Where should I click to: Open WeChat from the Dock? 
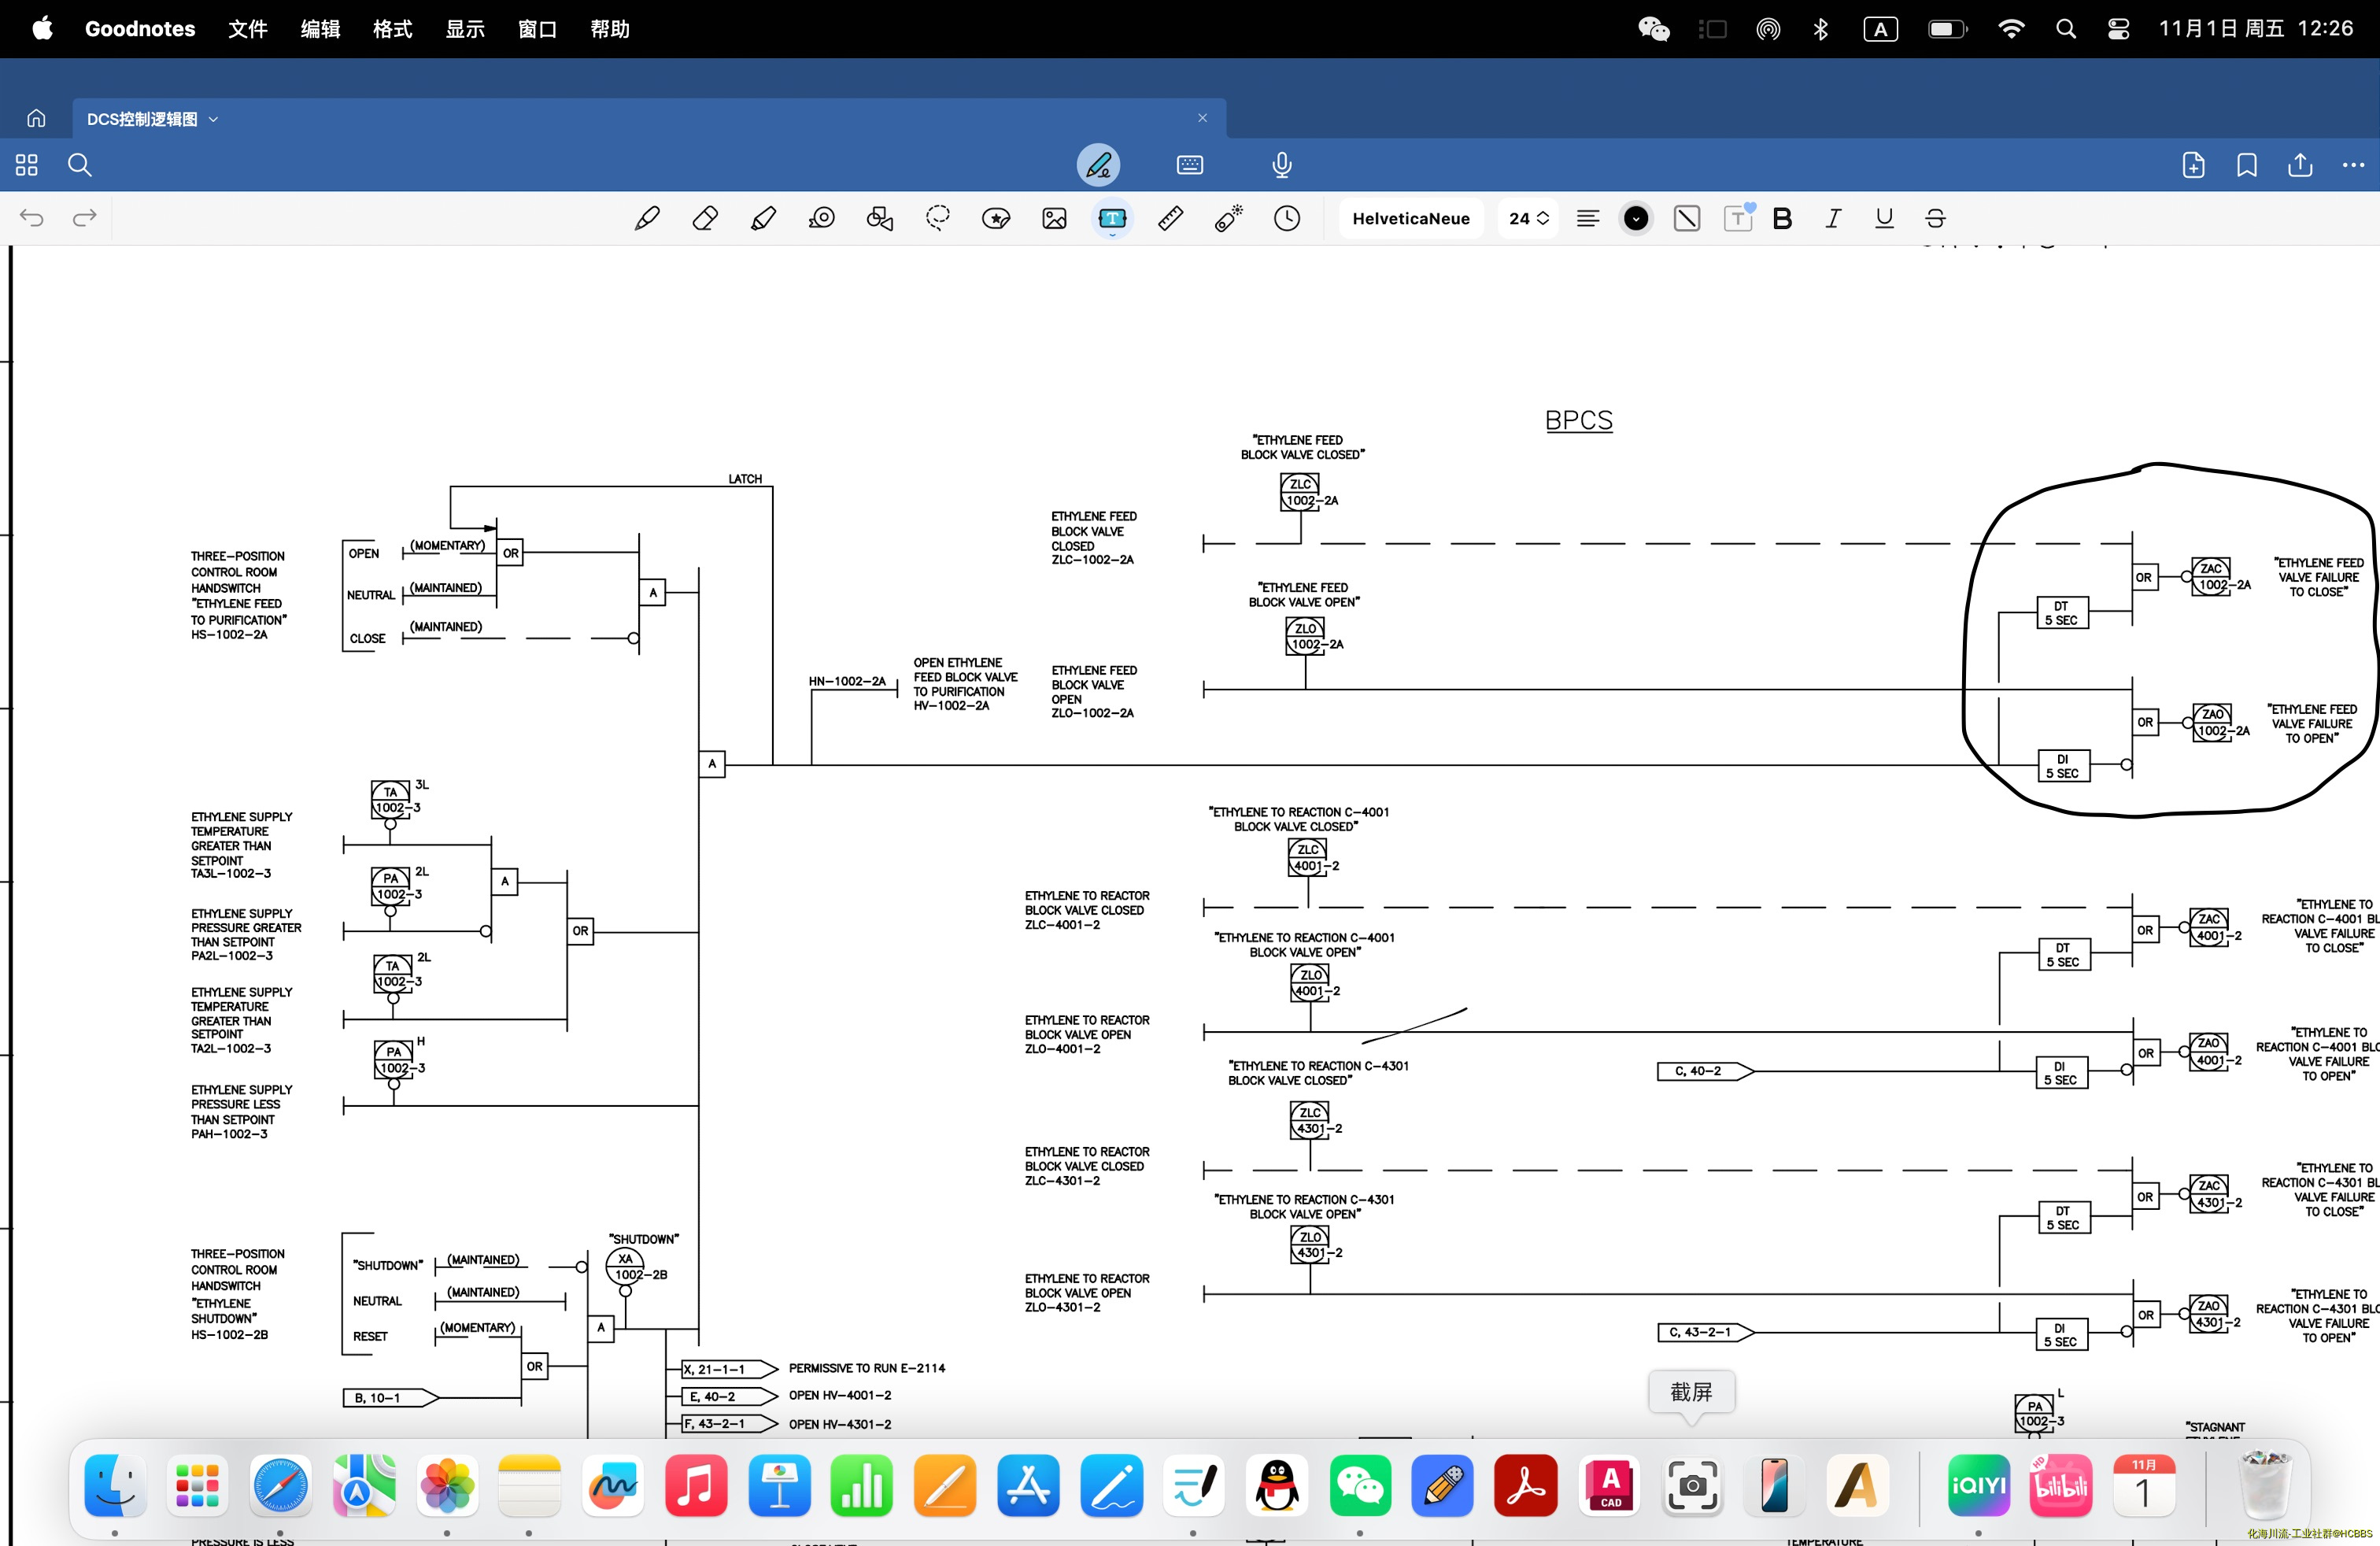(x=1360, y=1485)
